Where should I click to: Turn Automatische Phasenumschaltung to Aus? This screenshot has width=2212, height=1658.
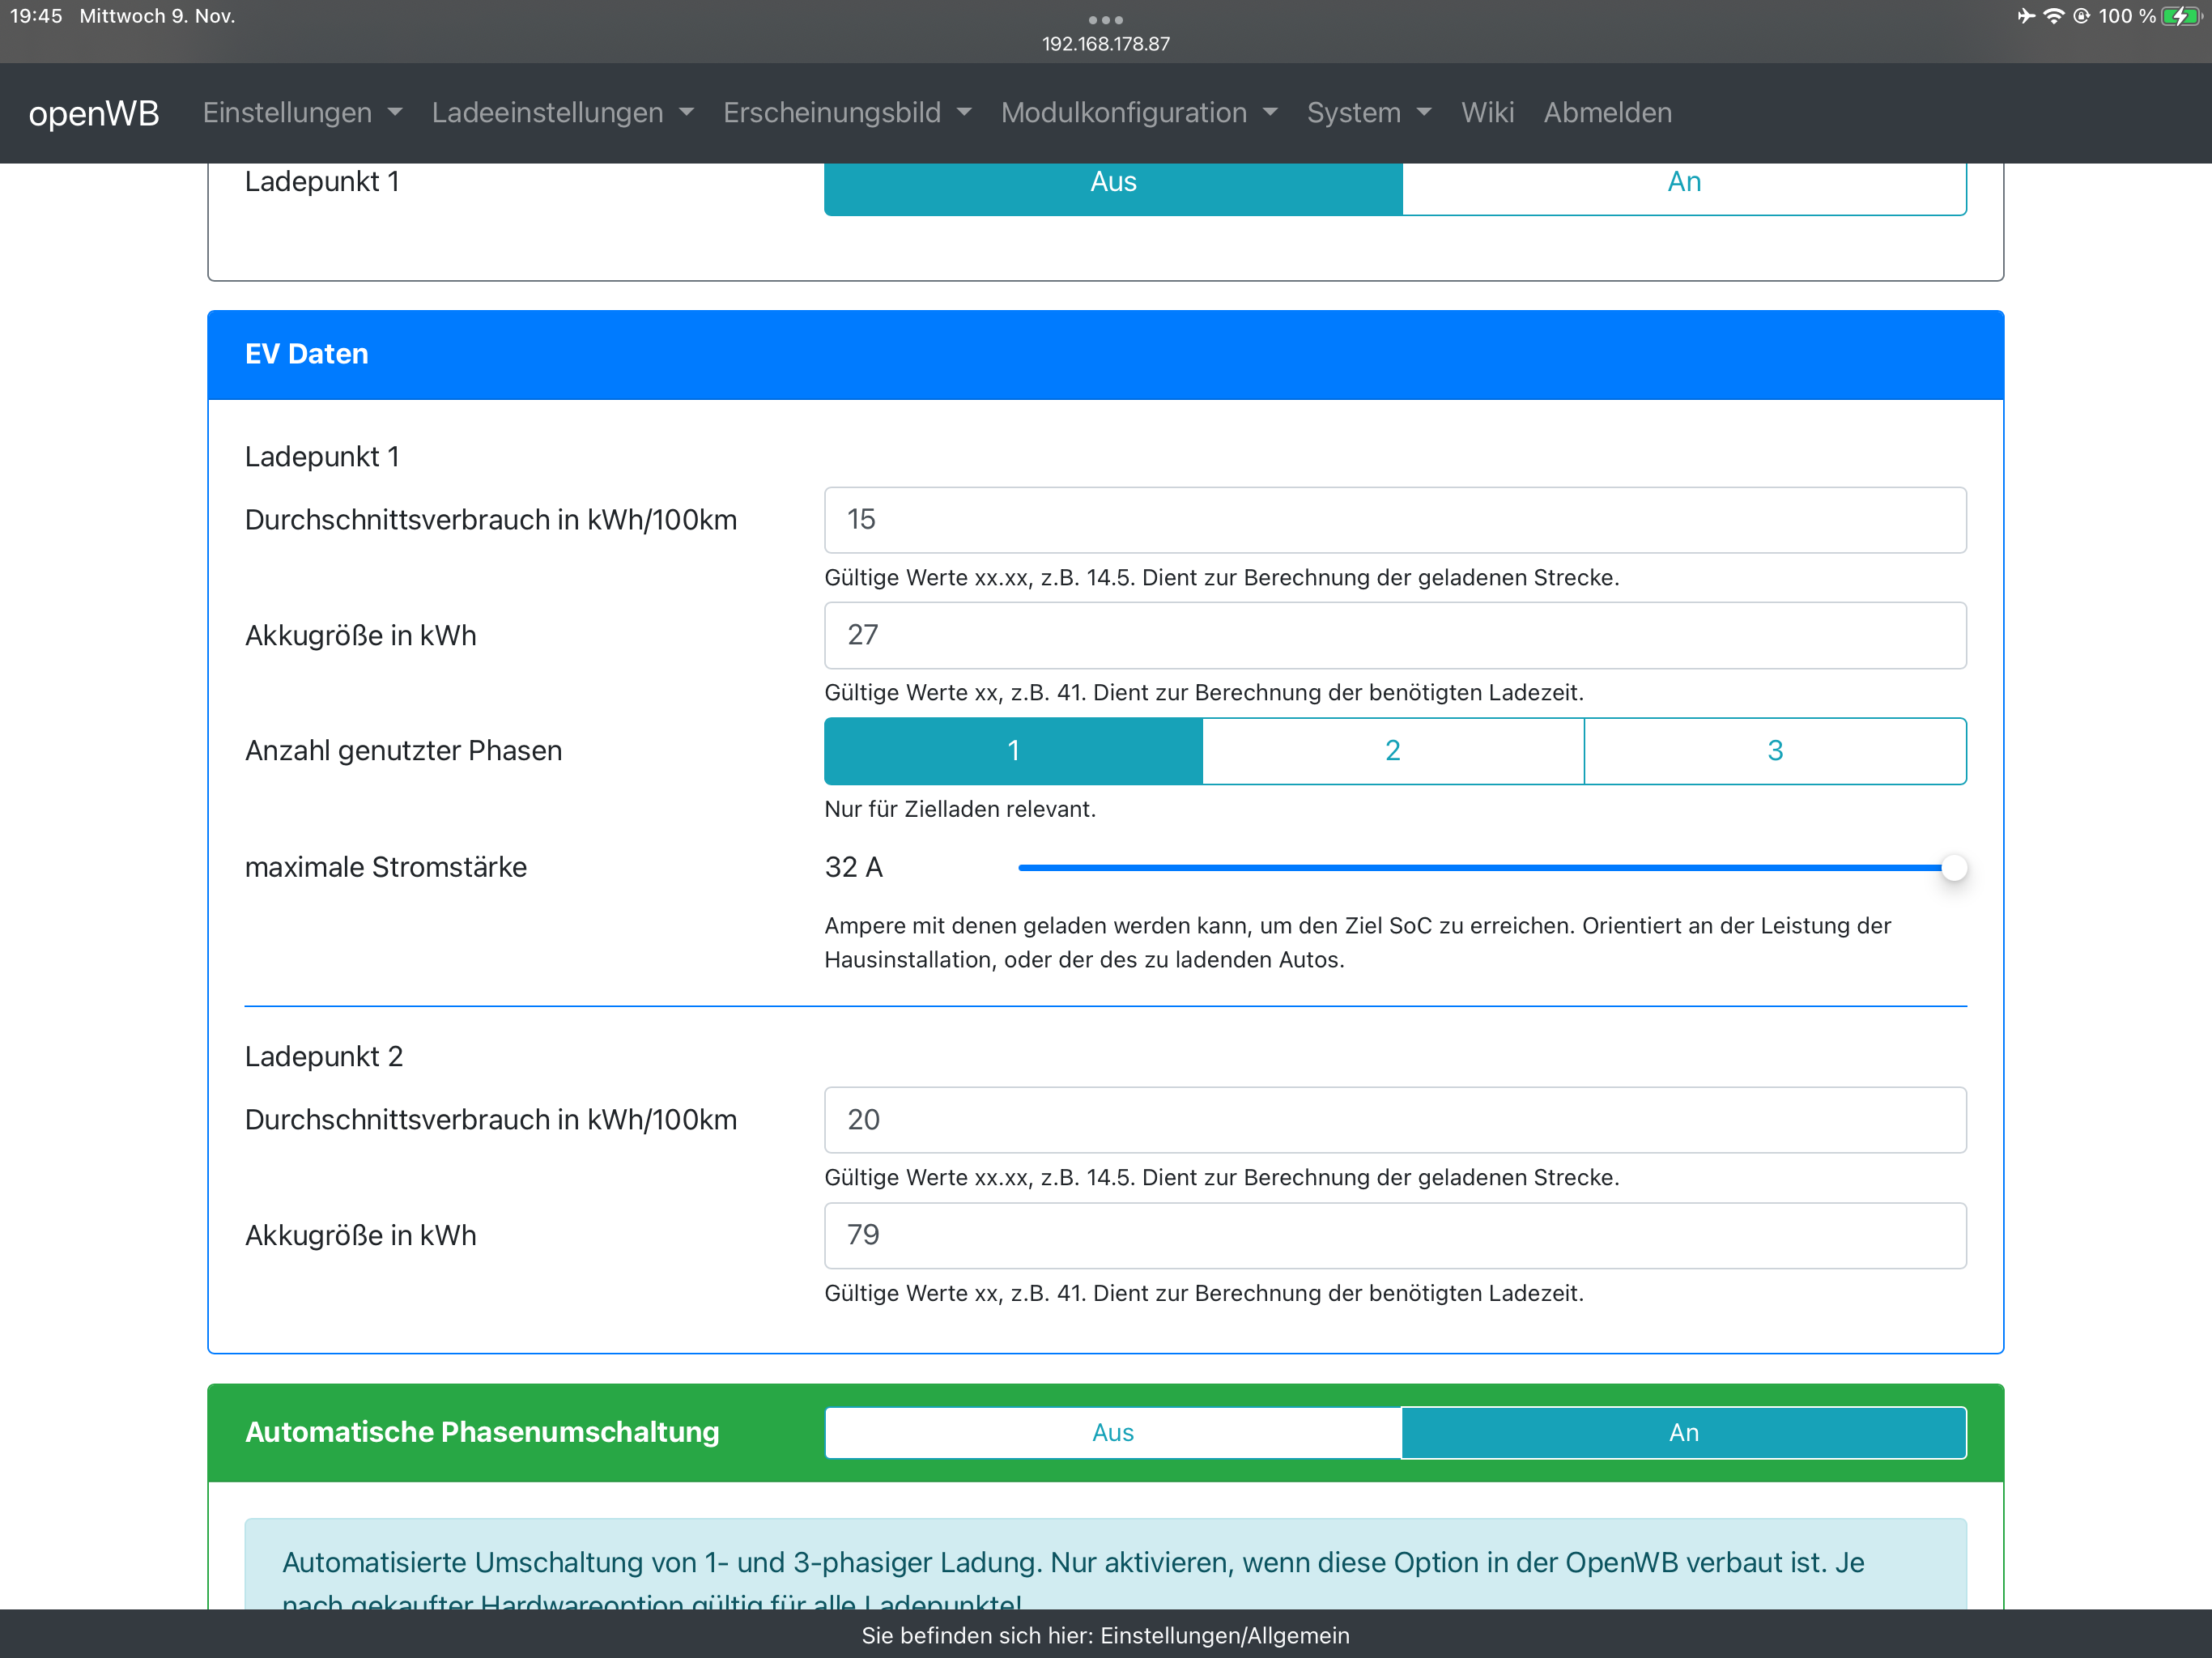(1112, 1432)
